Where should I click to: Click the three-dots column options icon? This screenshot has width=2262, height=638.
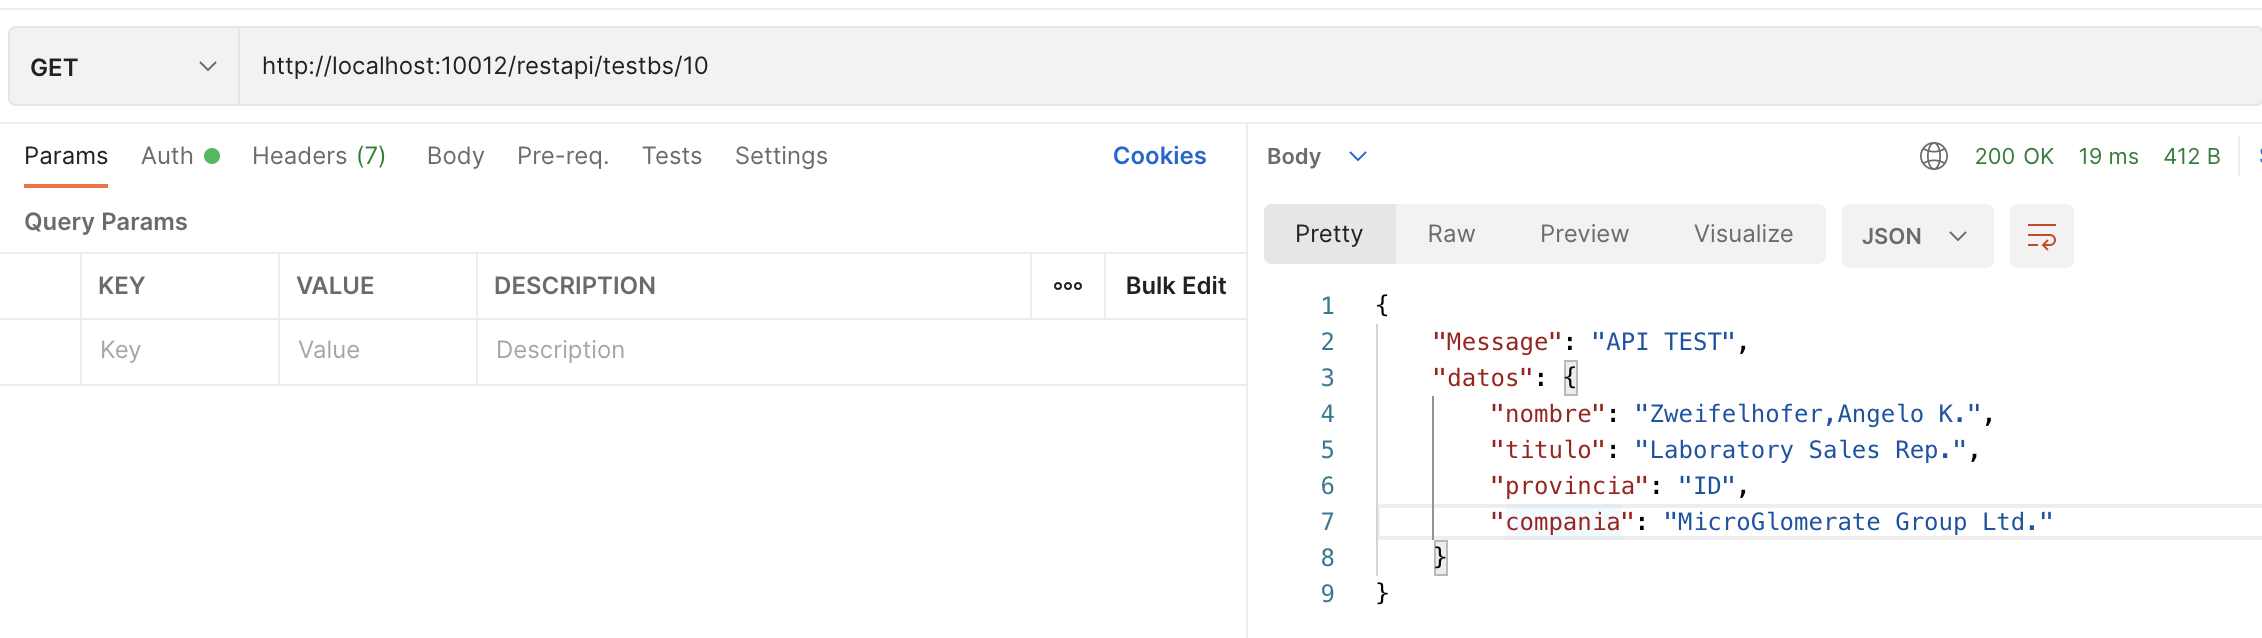coord(1068,286)
